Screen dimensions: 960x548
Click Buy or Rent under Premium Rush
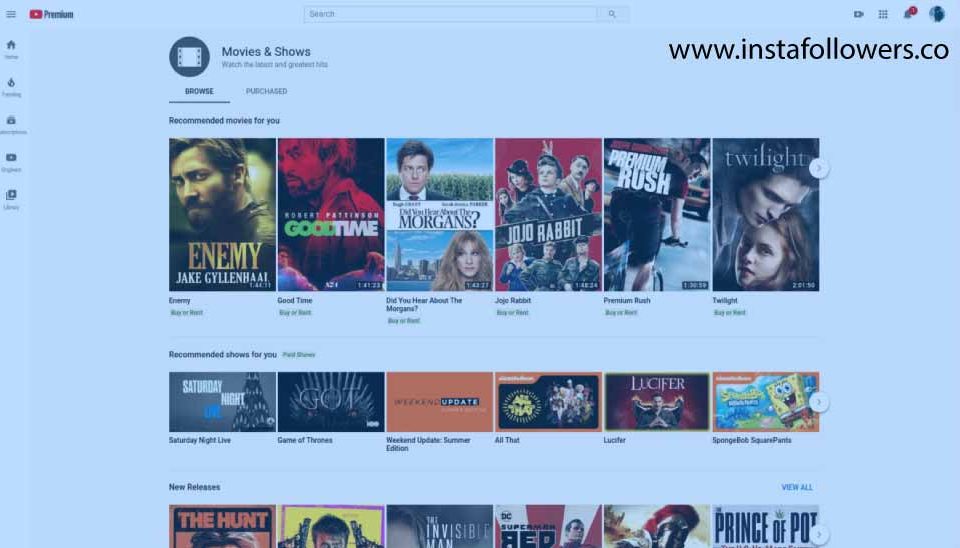click(621, 313)
